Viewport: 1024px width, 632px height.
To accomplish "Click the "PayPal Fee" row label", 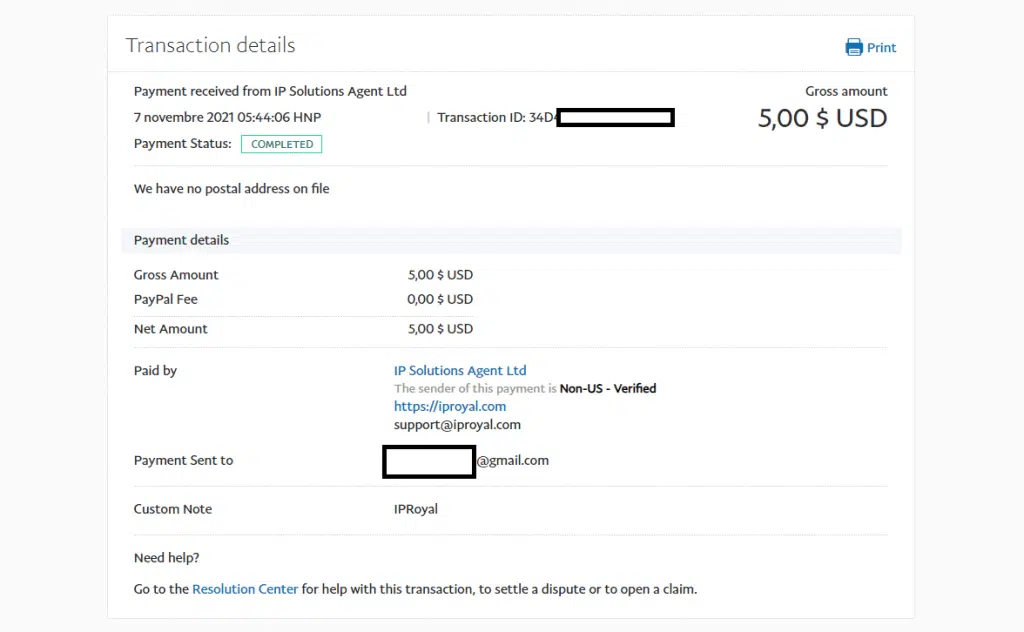I will coord(166,299).
